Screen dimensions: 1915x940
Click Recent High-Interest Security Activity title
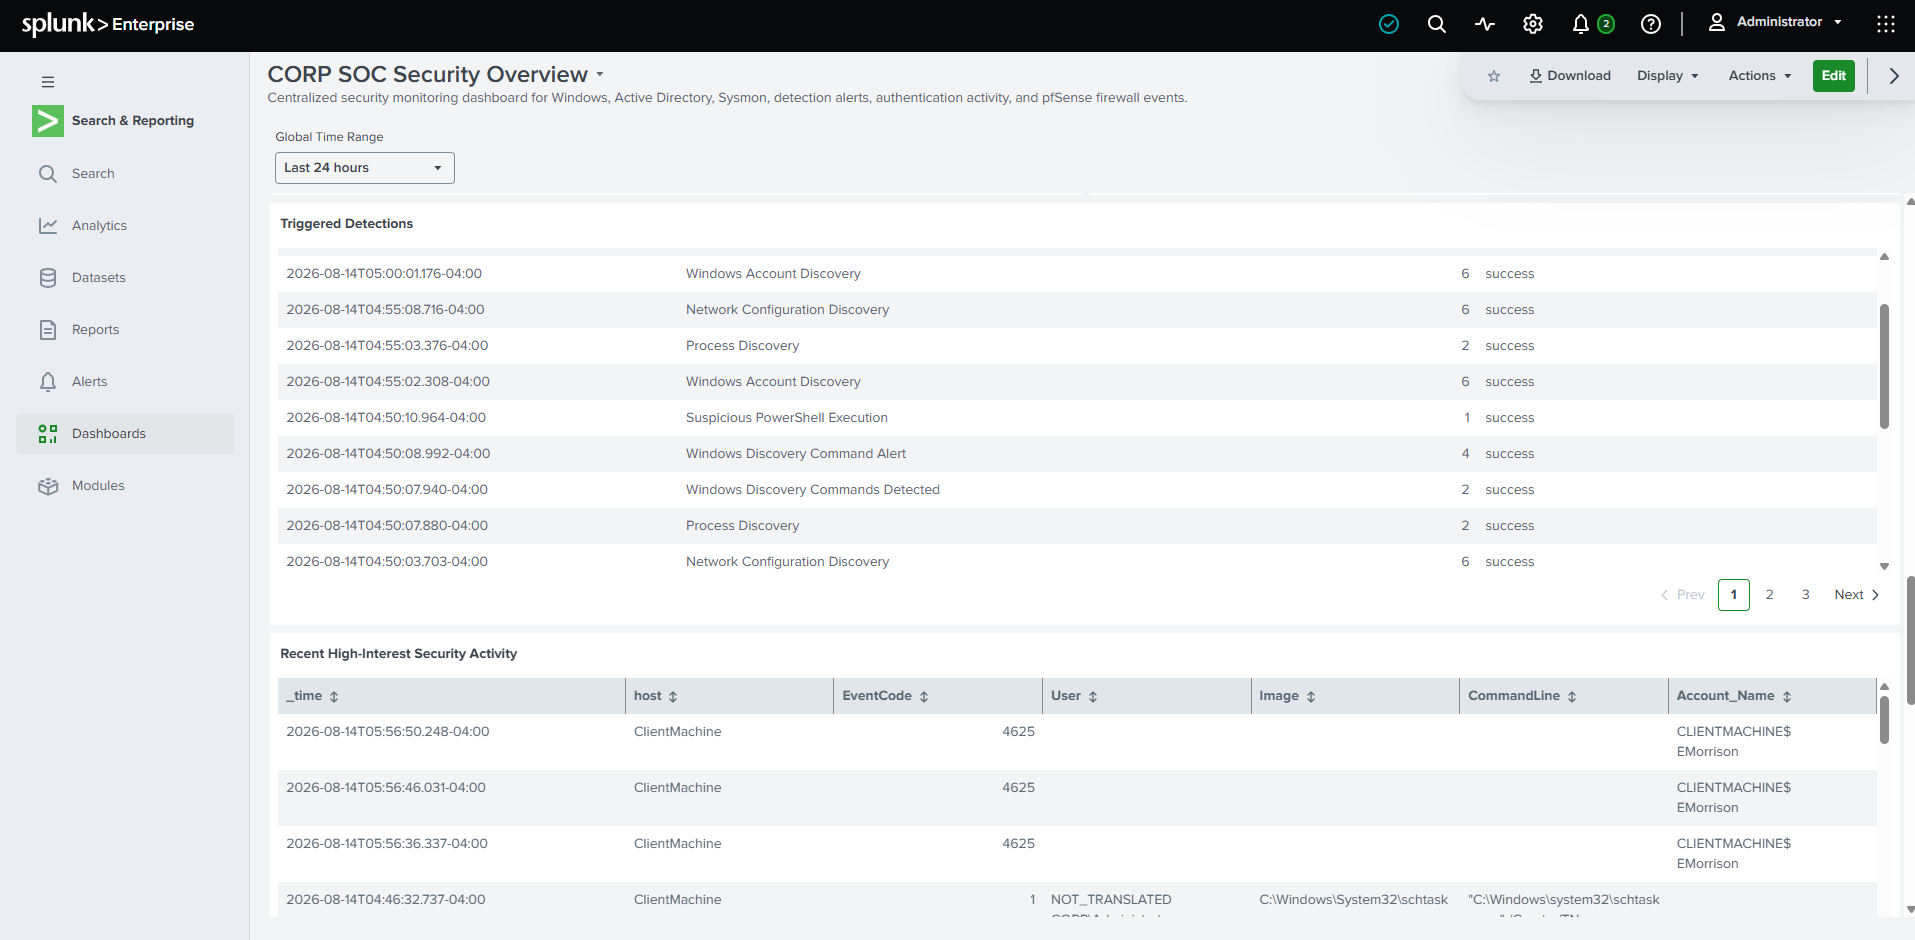[x=399, y=654]
